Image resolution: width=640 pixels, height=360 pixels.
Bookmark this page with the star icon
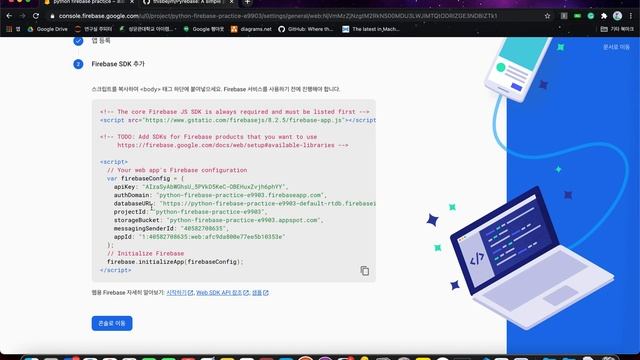547,16
